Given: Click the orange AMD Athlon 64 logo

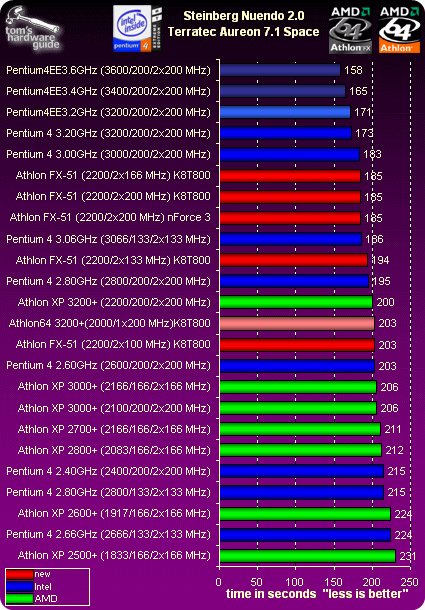Looking at the screenshot, I should 399,30.
